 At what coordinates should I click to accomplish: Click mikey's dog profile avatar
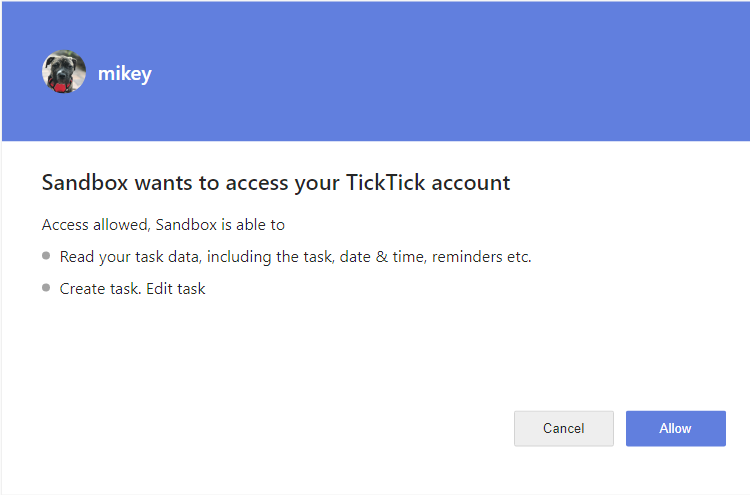[64, 72]
